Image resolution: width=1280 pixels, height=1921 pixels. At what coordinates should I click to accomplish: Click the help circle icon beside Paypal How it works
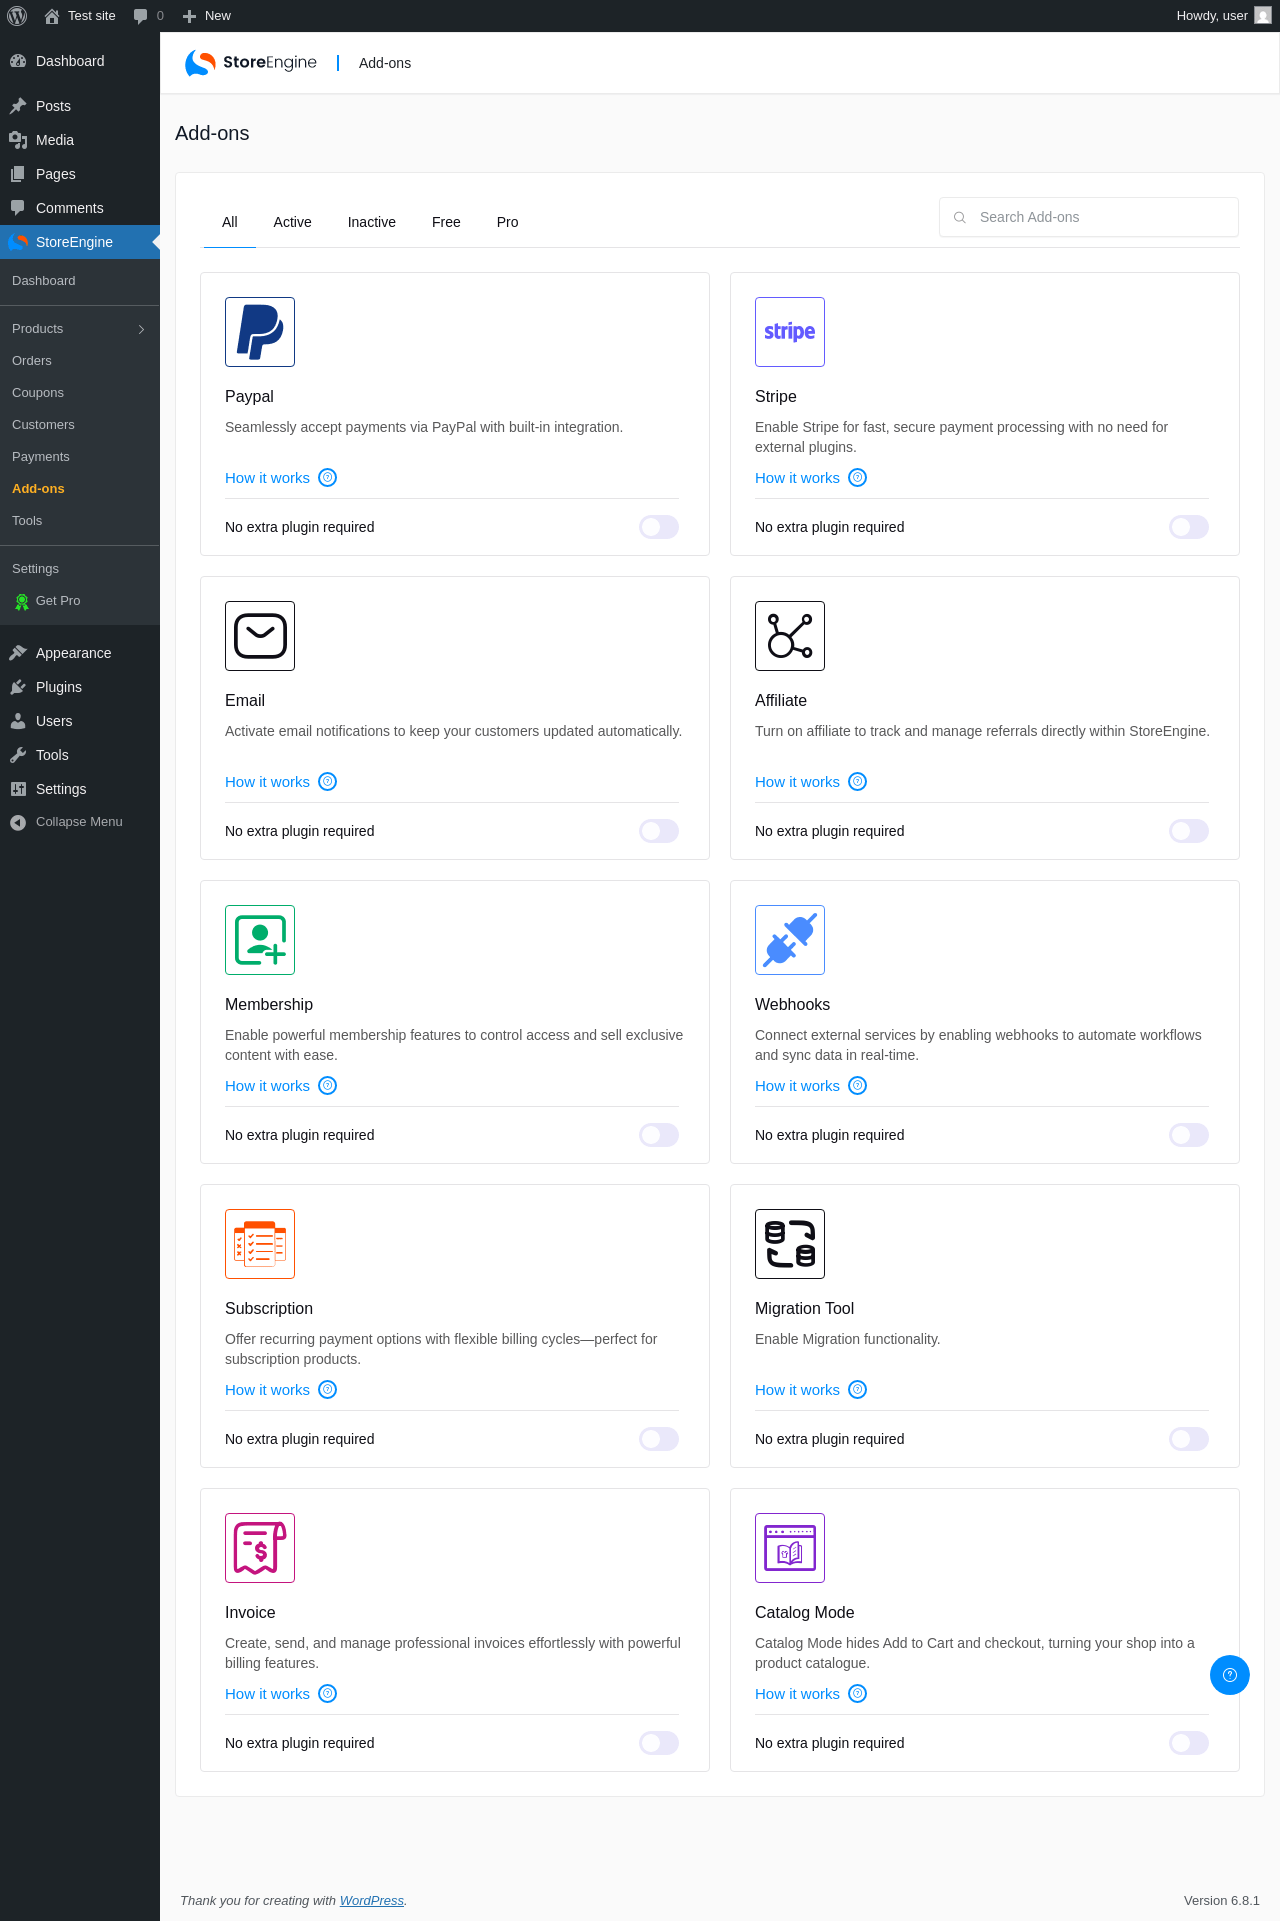pos(327,478)
